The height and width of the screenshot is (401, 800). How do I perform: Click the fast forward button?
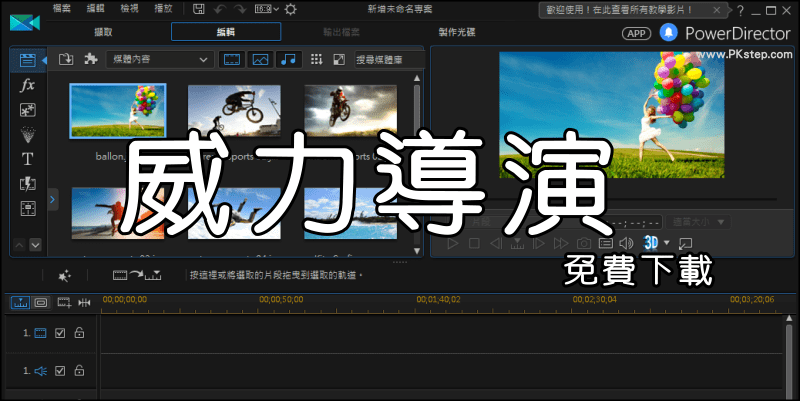561,243
